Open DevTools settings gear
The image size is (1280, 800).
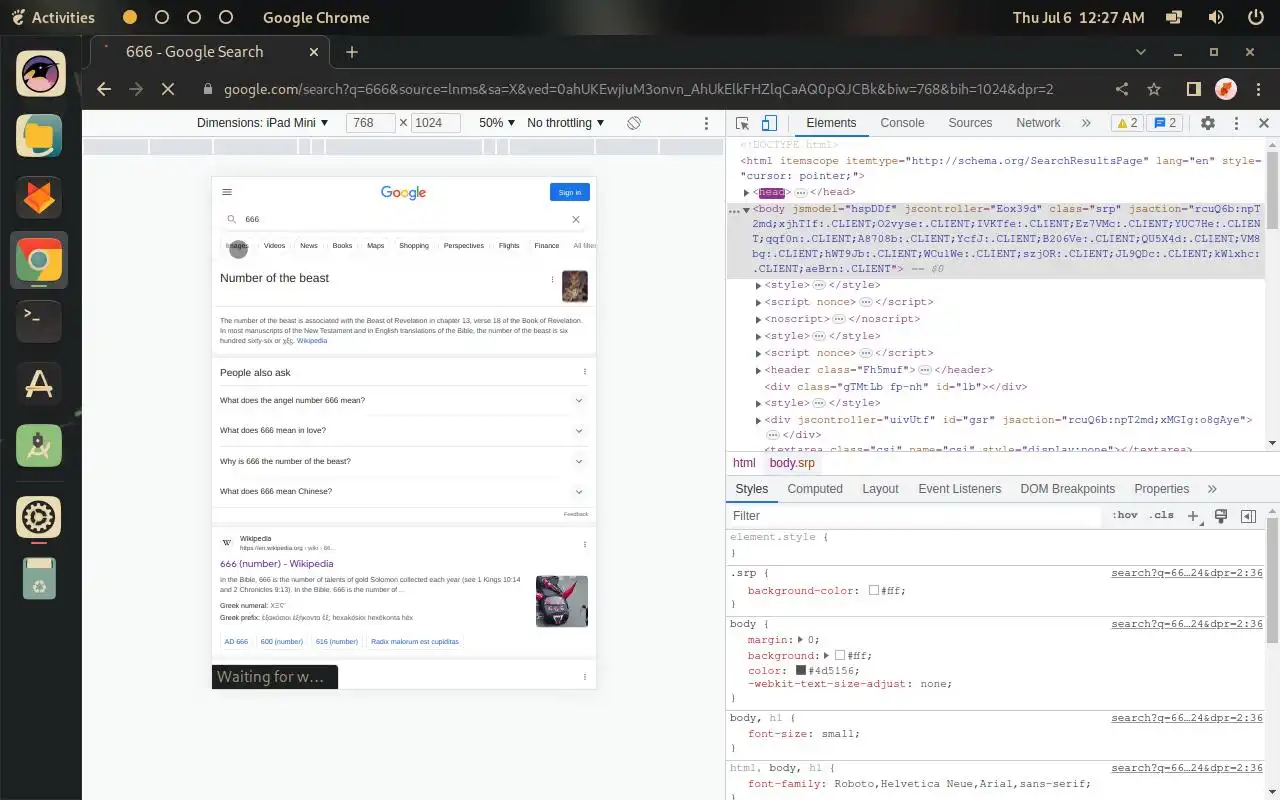pos(1208,123)
